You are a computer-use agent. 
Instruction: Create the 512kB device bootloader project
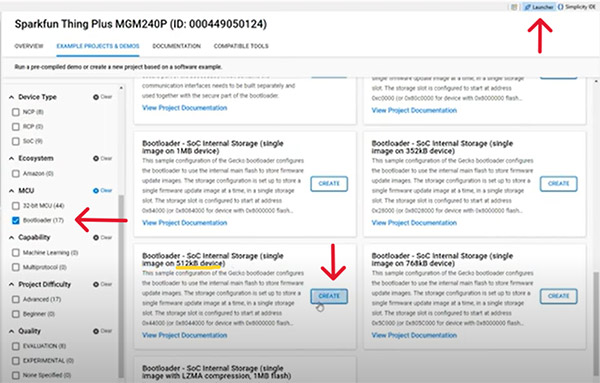coord(329,296)
